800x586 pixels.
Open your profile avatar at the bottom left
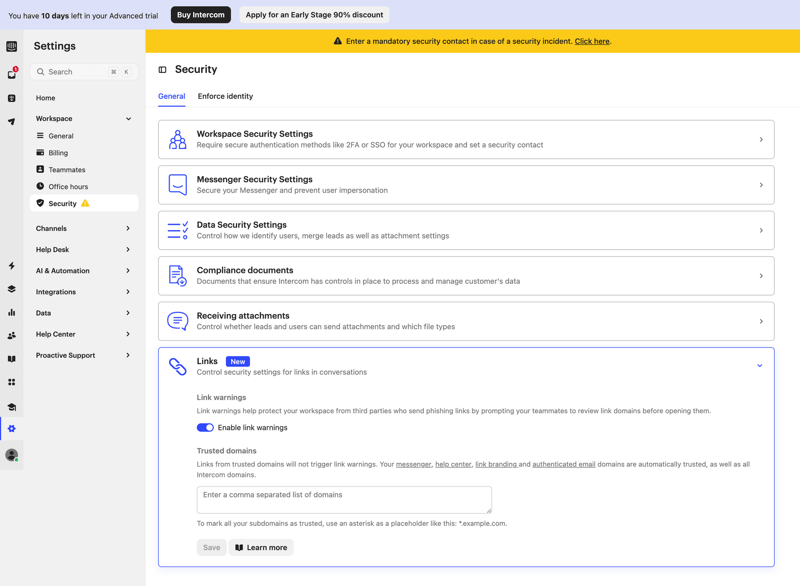click(13, 456)
